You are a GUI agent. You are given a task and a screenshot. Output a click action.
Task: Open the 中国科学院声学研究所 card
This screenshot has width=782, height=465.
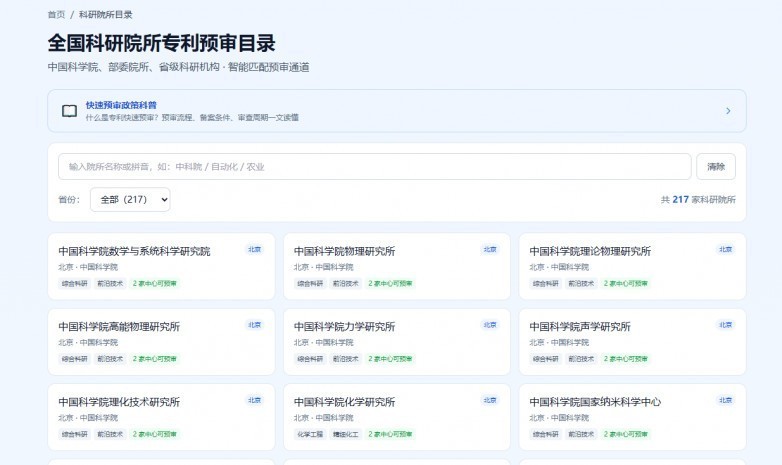click(x=632, y=342)
